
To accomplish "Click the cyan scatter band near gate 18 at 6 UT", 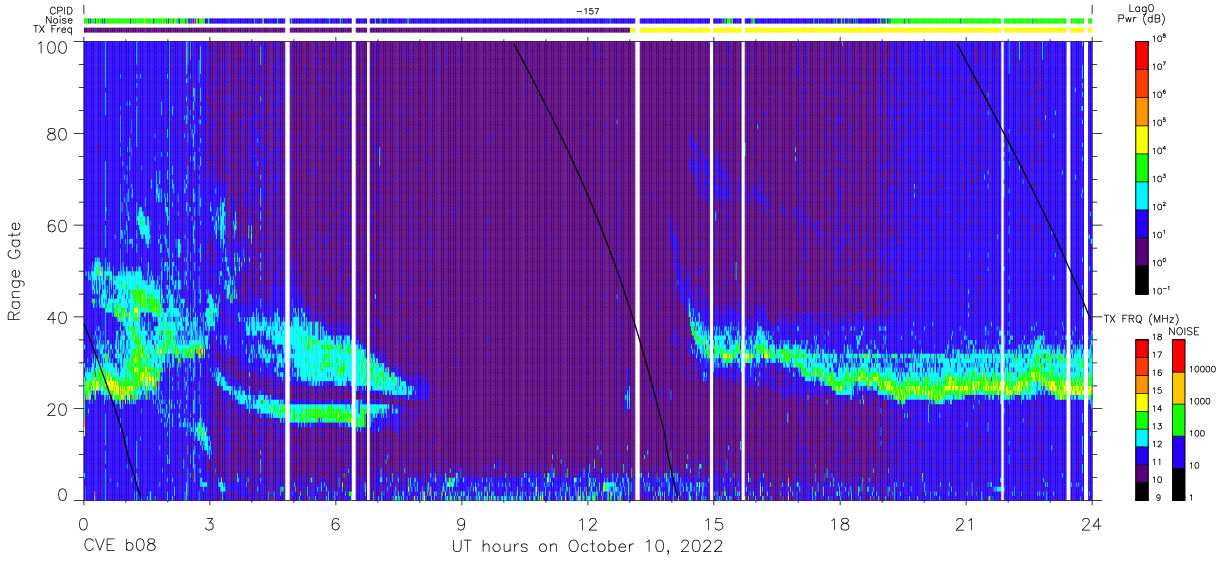I will [335, 413].
